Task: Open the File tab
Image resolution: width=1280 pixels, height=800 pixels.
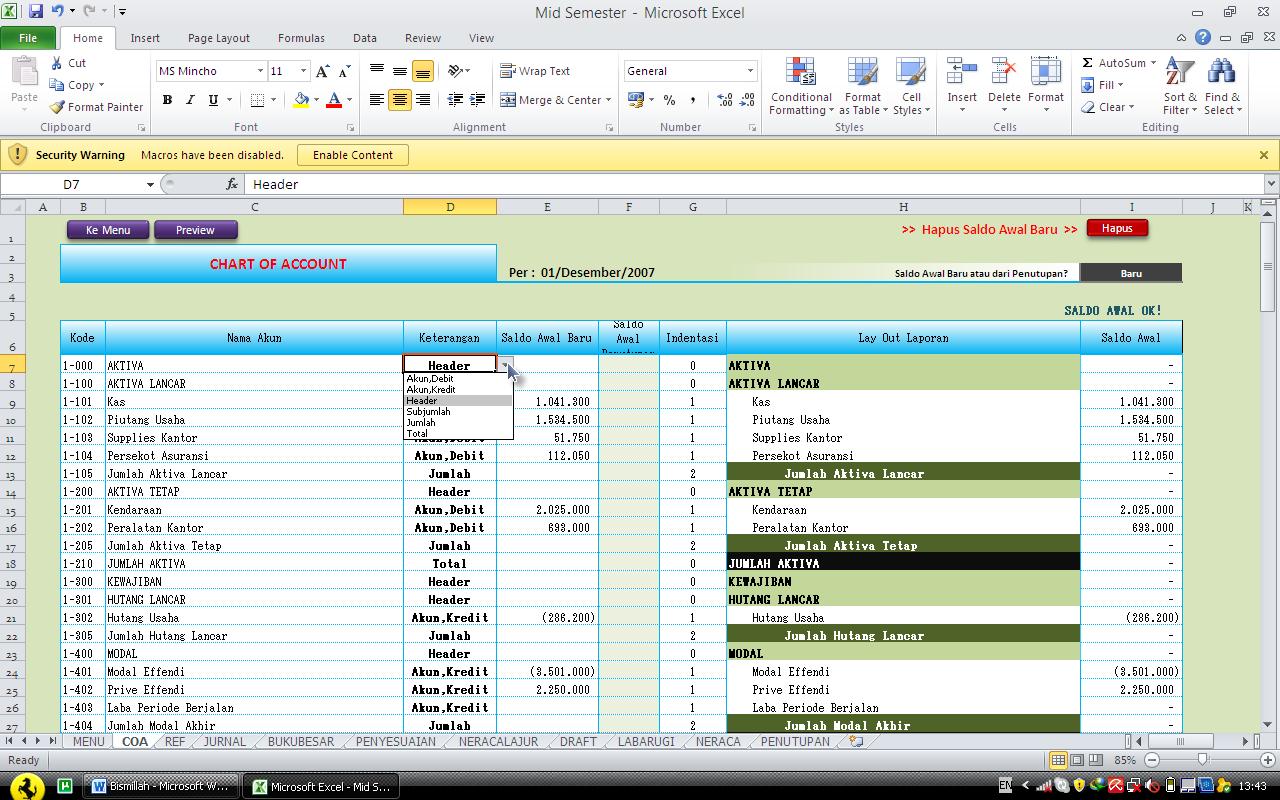Action: (x=28, y=38)
